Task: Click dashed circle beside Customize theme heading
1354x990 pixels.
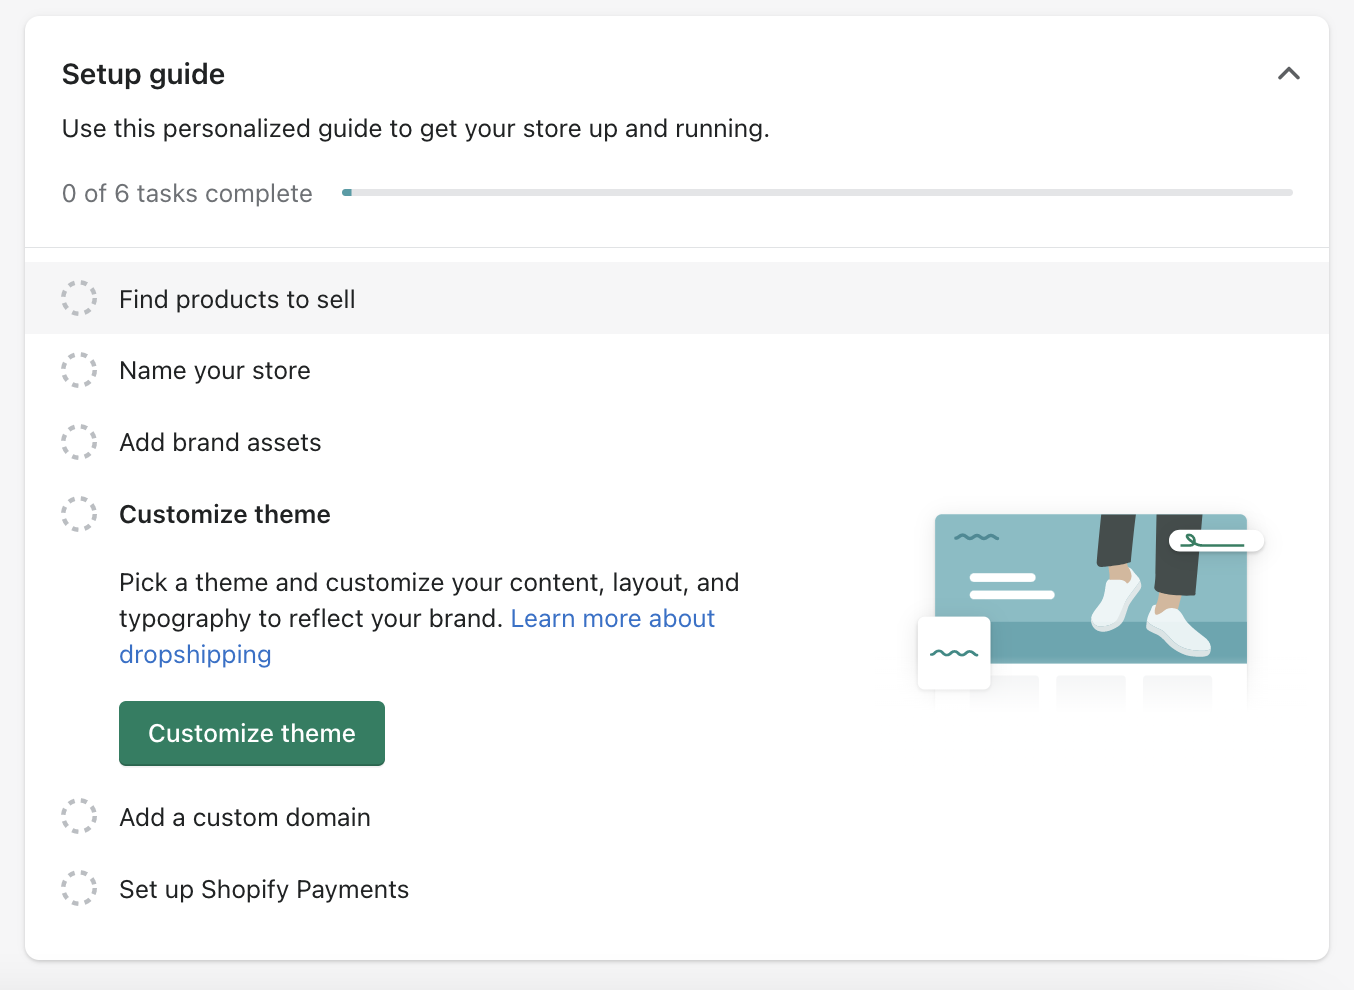Action: coord(79,514)
